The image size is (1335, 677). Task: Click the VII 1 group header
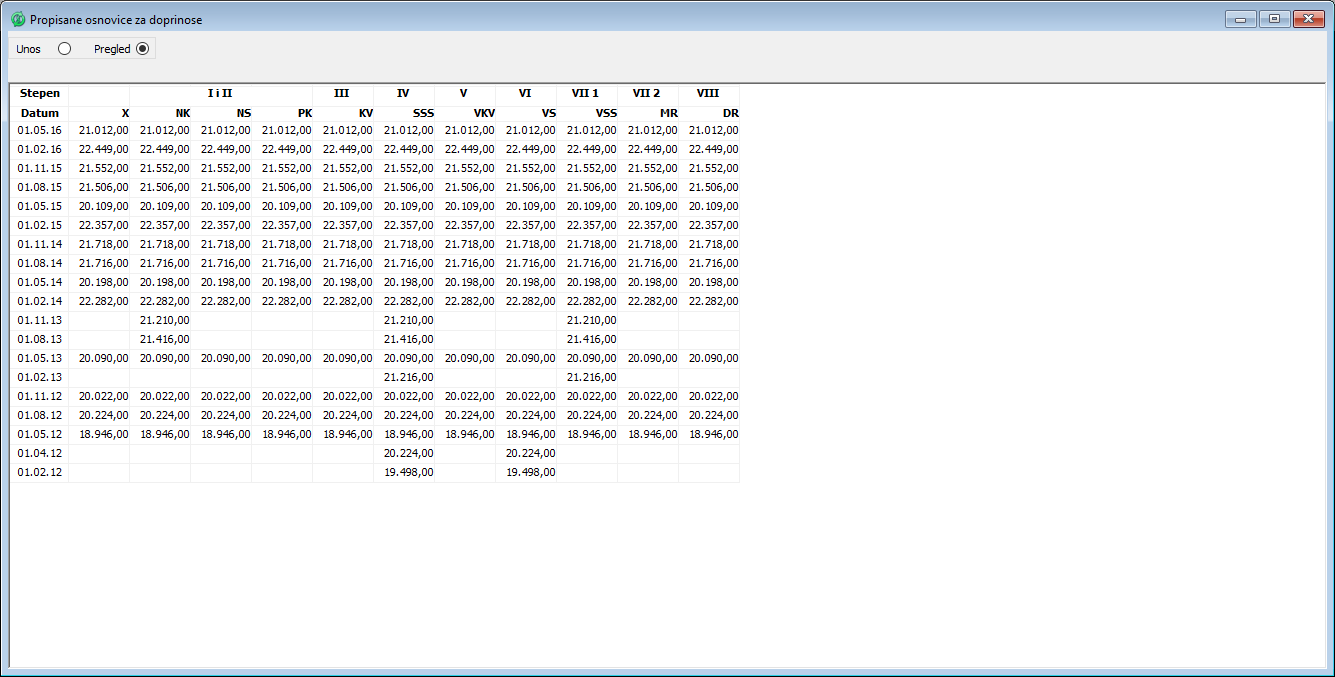point(586,93)
